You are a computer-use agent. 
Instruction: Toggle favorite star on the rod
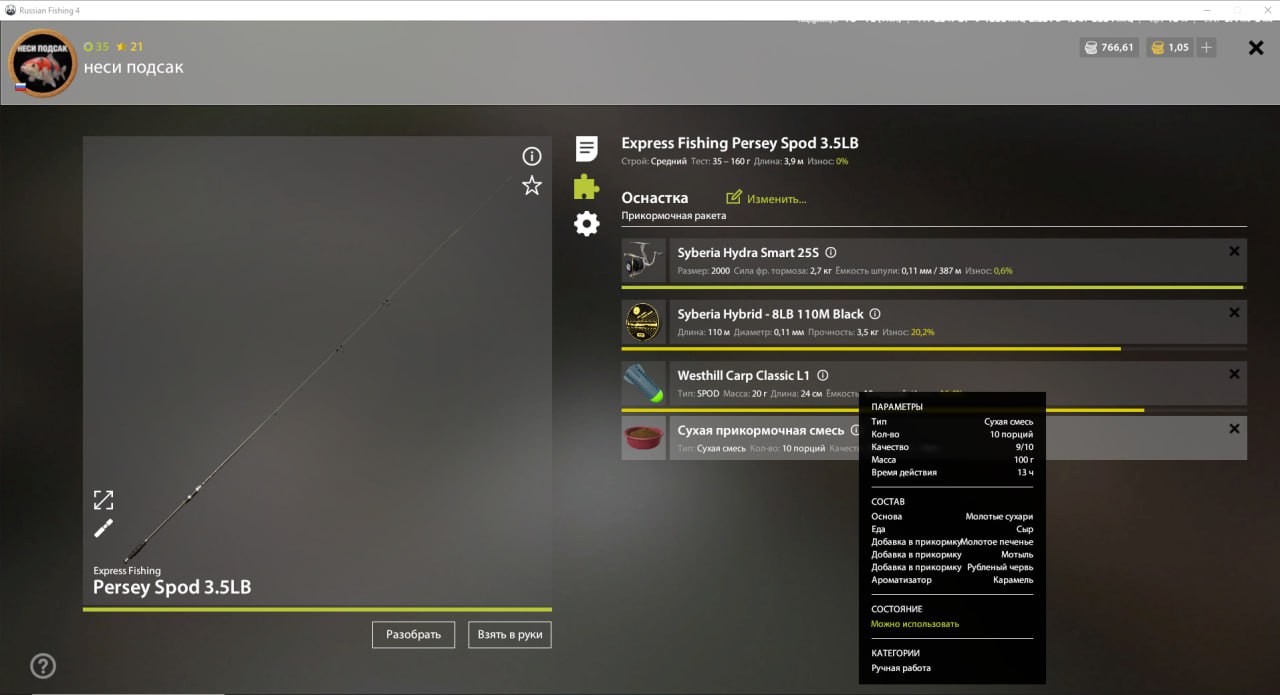[532, 186]
